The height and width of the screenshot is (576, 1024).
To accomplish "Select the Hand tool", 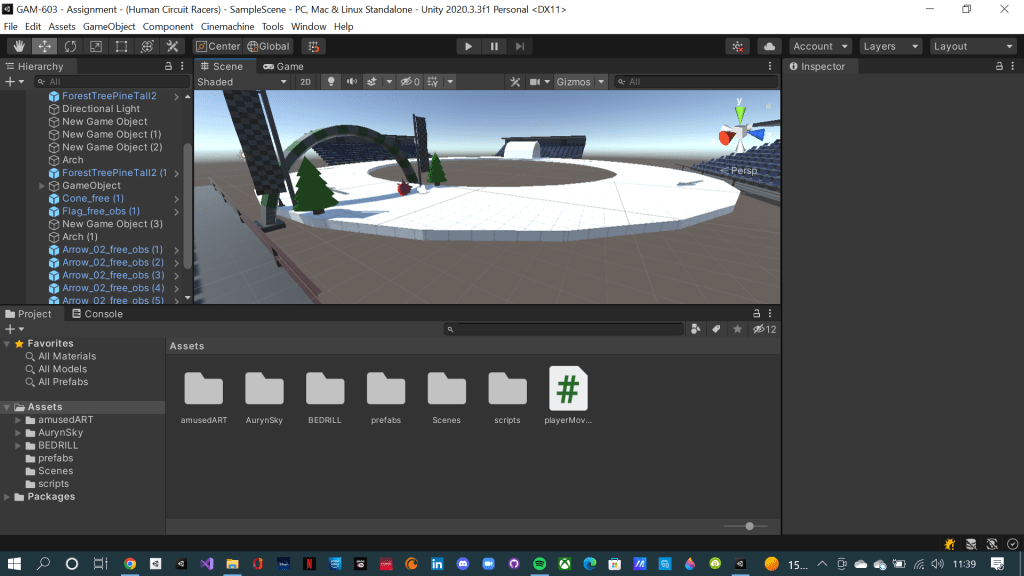I will click(20, 46).
